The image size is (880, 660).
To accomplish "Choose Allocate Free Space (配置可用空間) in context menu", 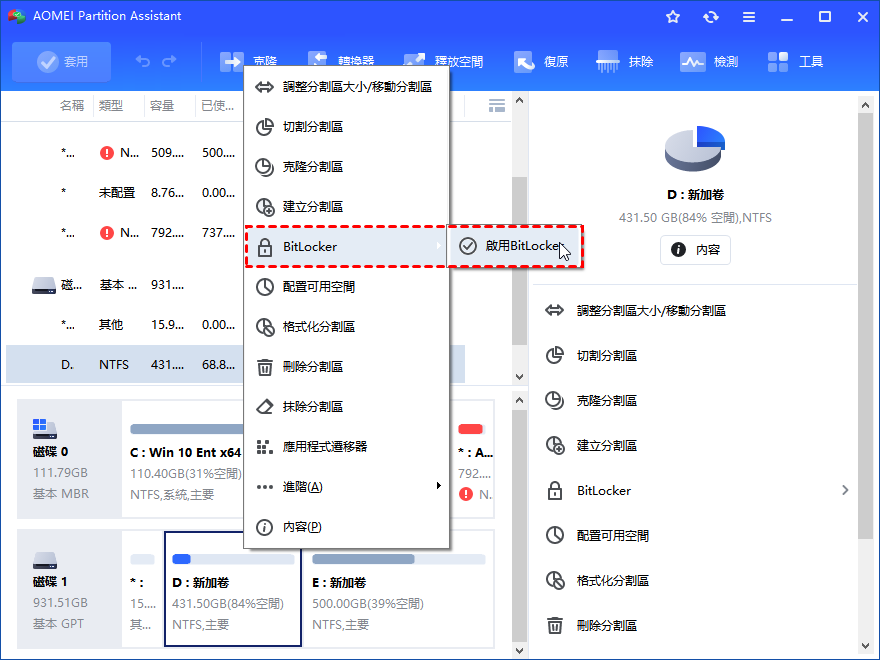I will point(346,287).
